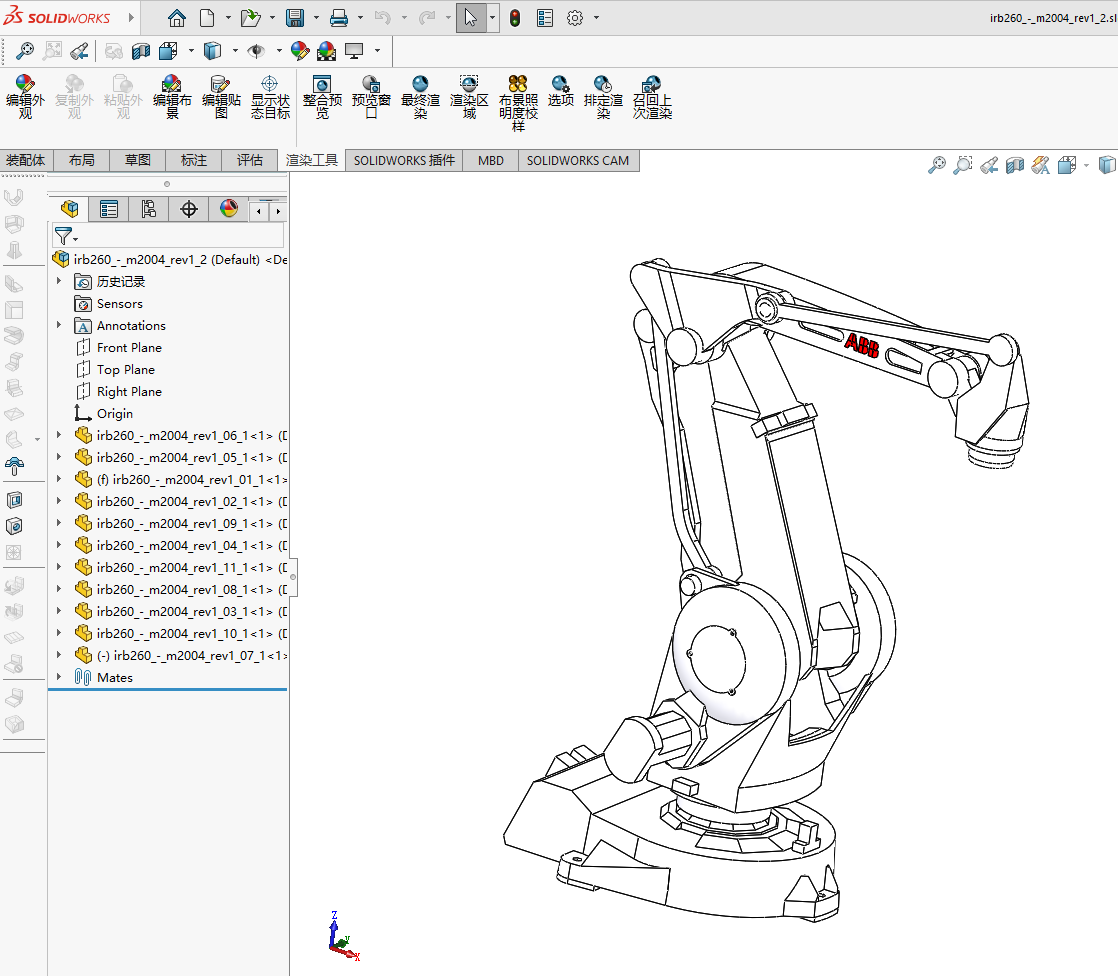Open the SOLIDWORKS CAM tab
1118x976 pixels.
coord(578,160)
